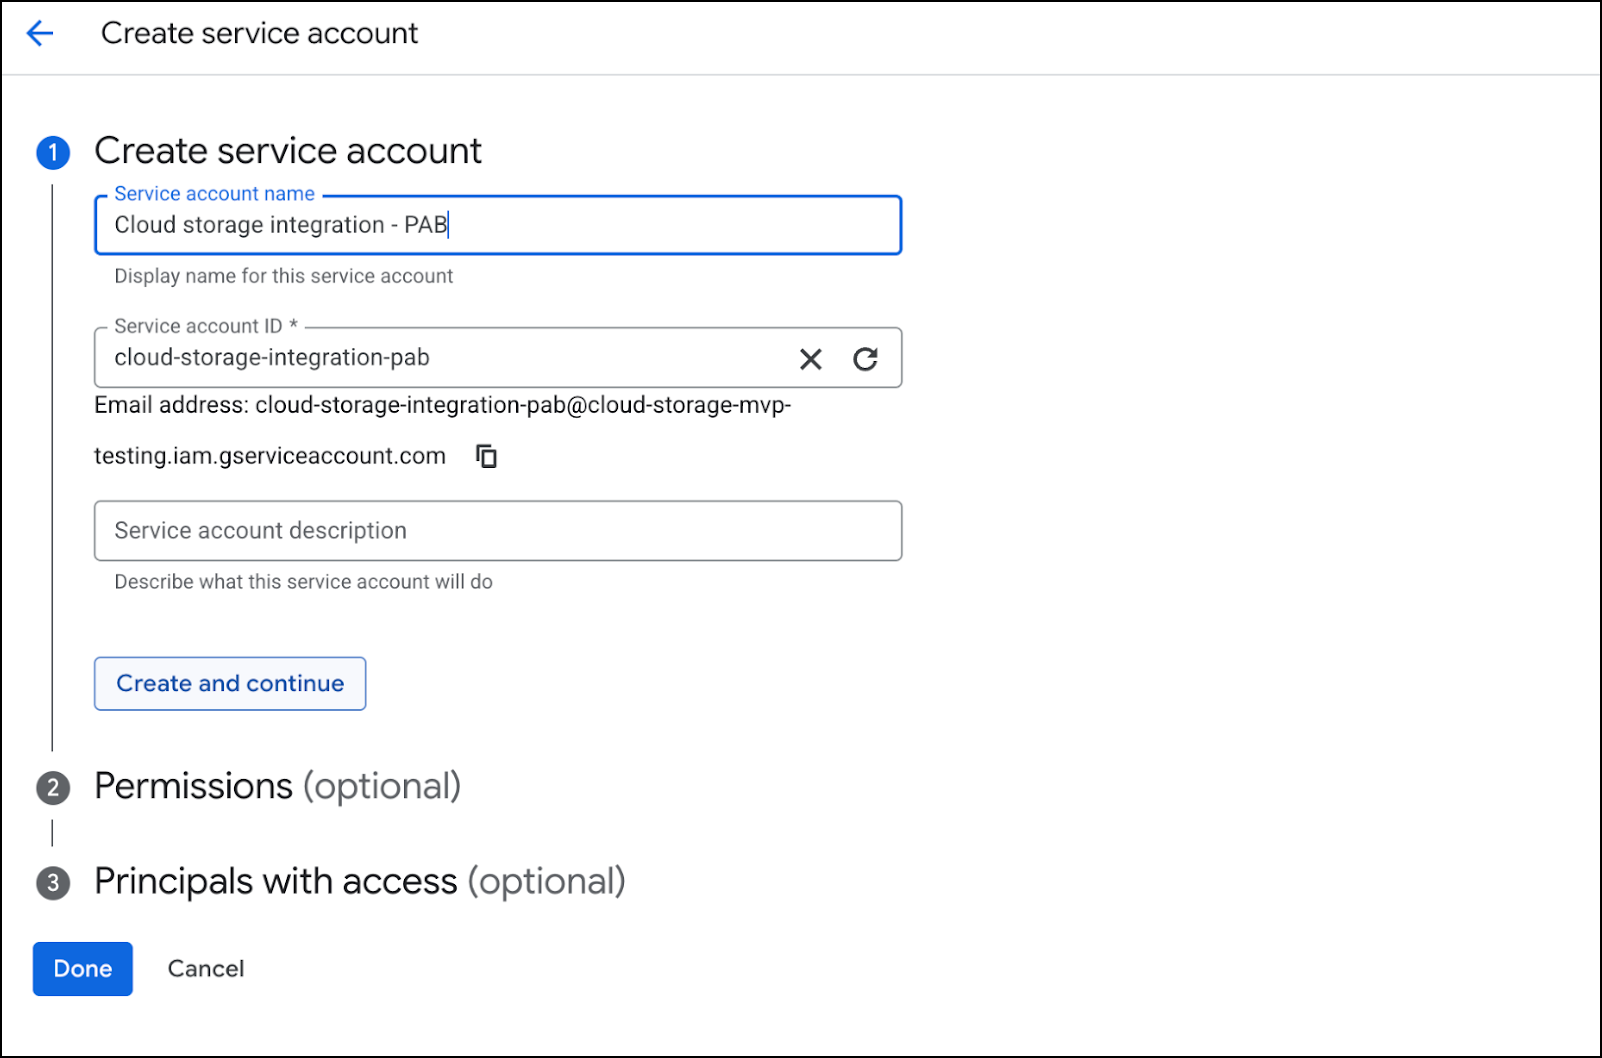The width and height of the screenshot is (1602, 1058).
Task: Click into the Service account ID field
Action: 440,358
